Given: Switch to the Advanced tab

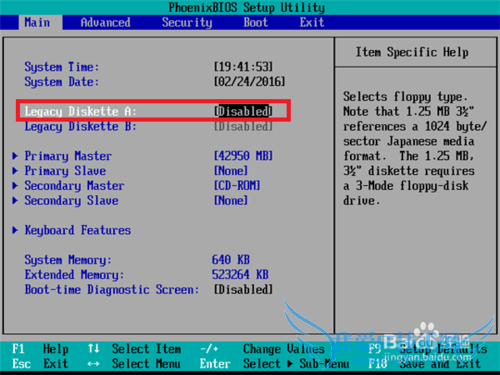Looking at the screenshot, I should pyautogui.click(x=105, y=23).
